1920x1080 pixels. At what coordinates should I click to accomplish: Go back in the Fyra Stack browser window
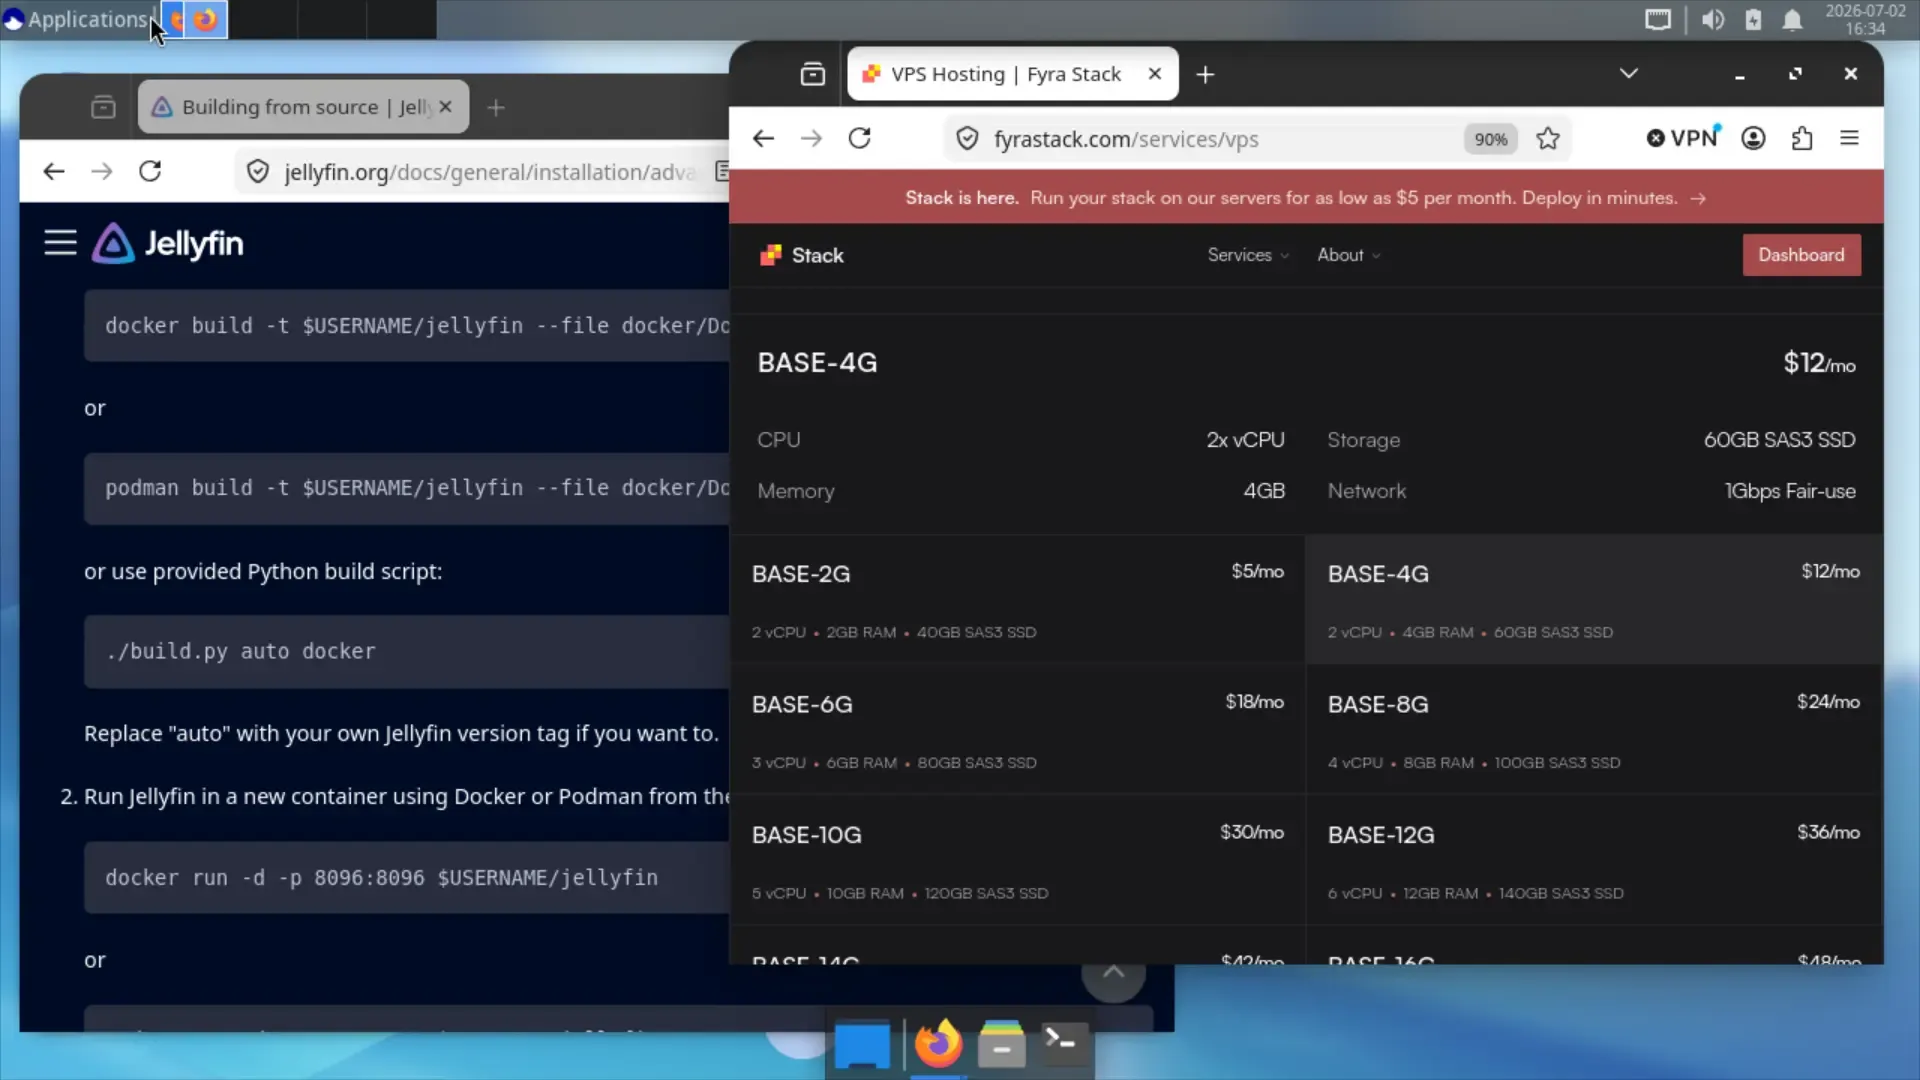763,139
